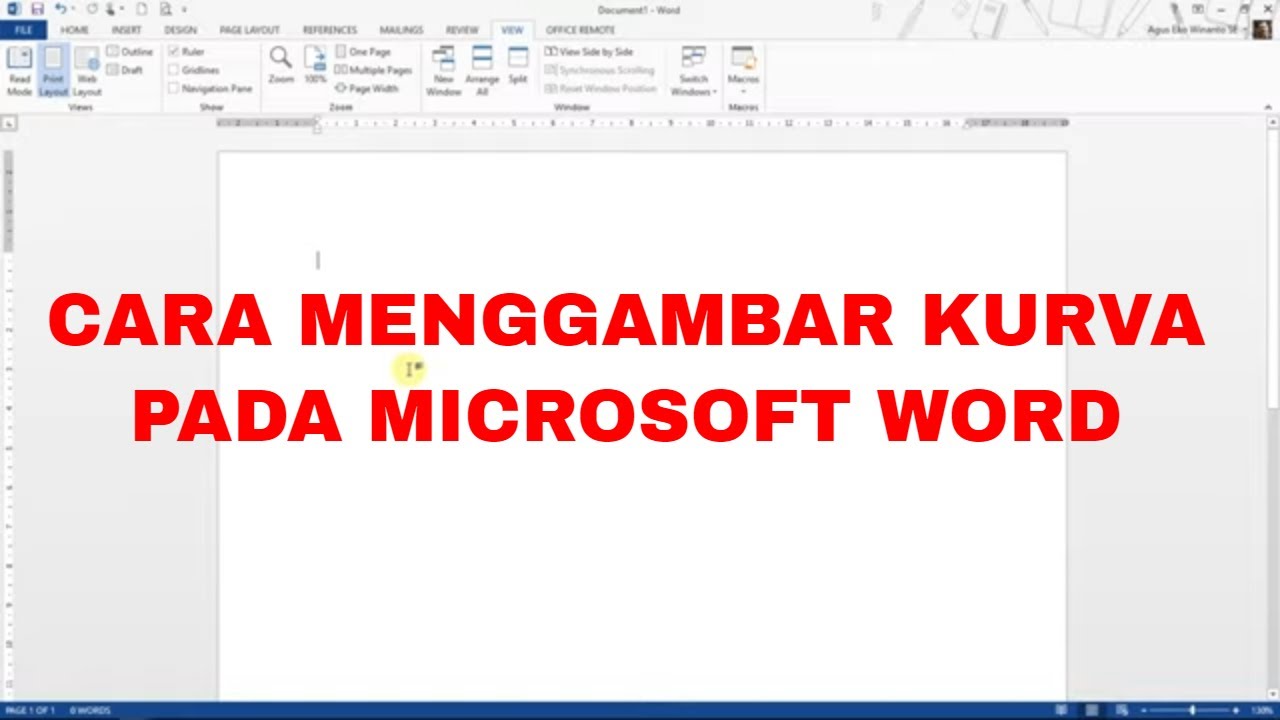Split the document window
The height and width of the screenshot is (720, 1280).
click(518, 65)
